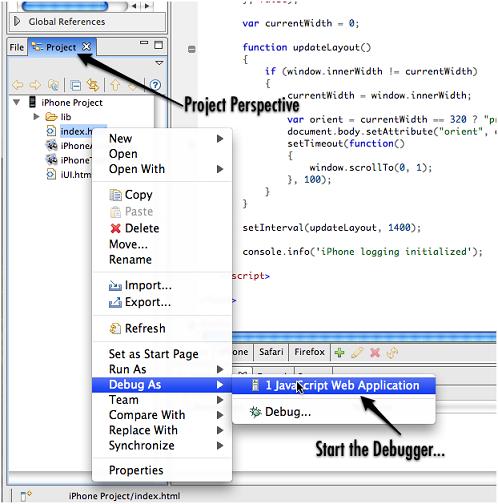The width and height of the screenshot is (498, 504).
Task: Click the "setInterval(updateLayout, 1400);" code line
Action: coord(332,228)
